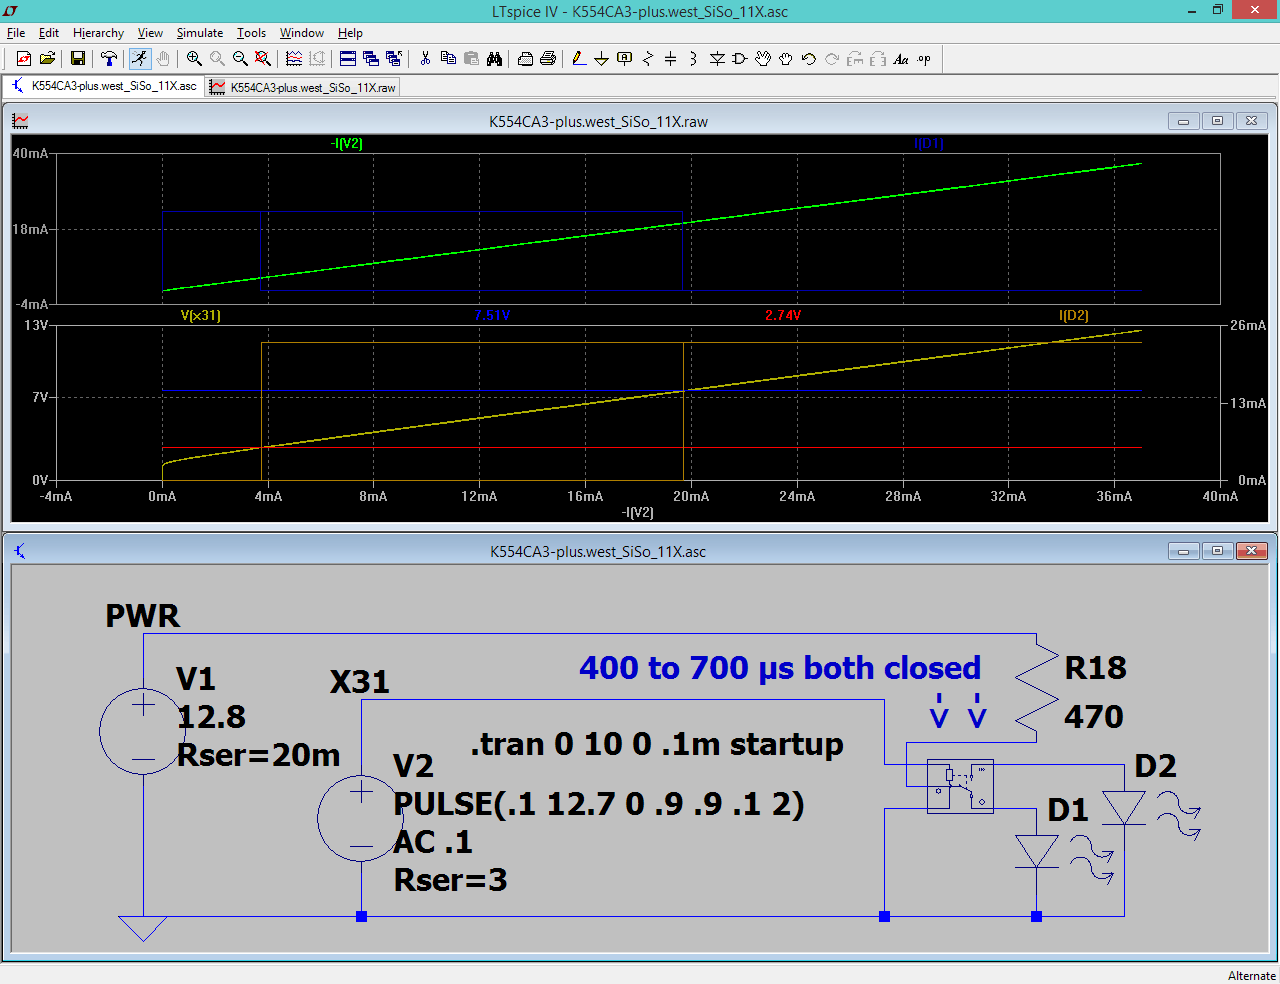Viewport: 1280px width, 984px height.
Task: Click the Find binoculars icon
Action: pyautogui.click(x=494, y=59)
